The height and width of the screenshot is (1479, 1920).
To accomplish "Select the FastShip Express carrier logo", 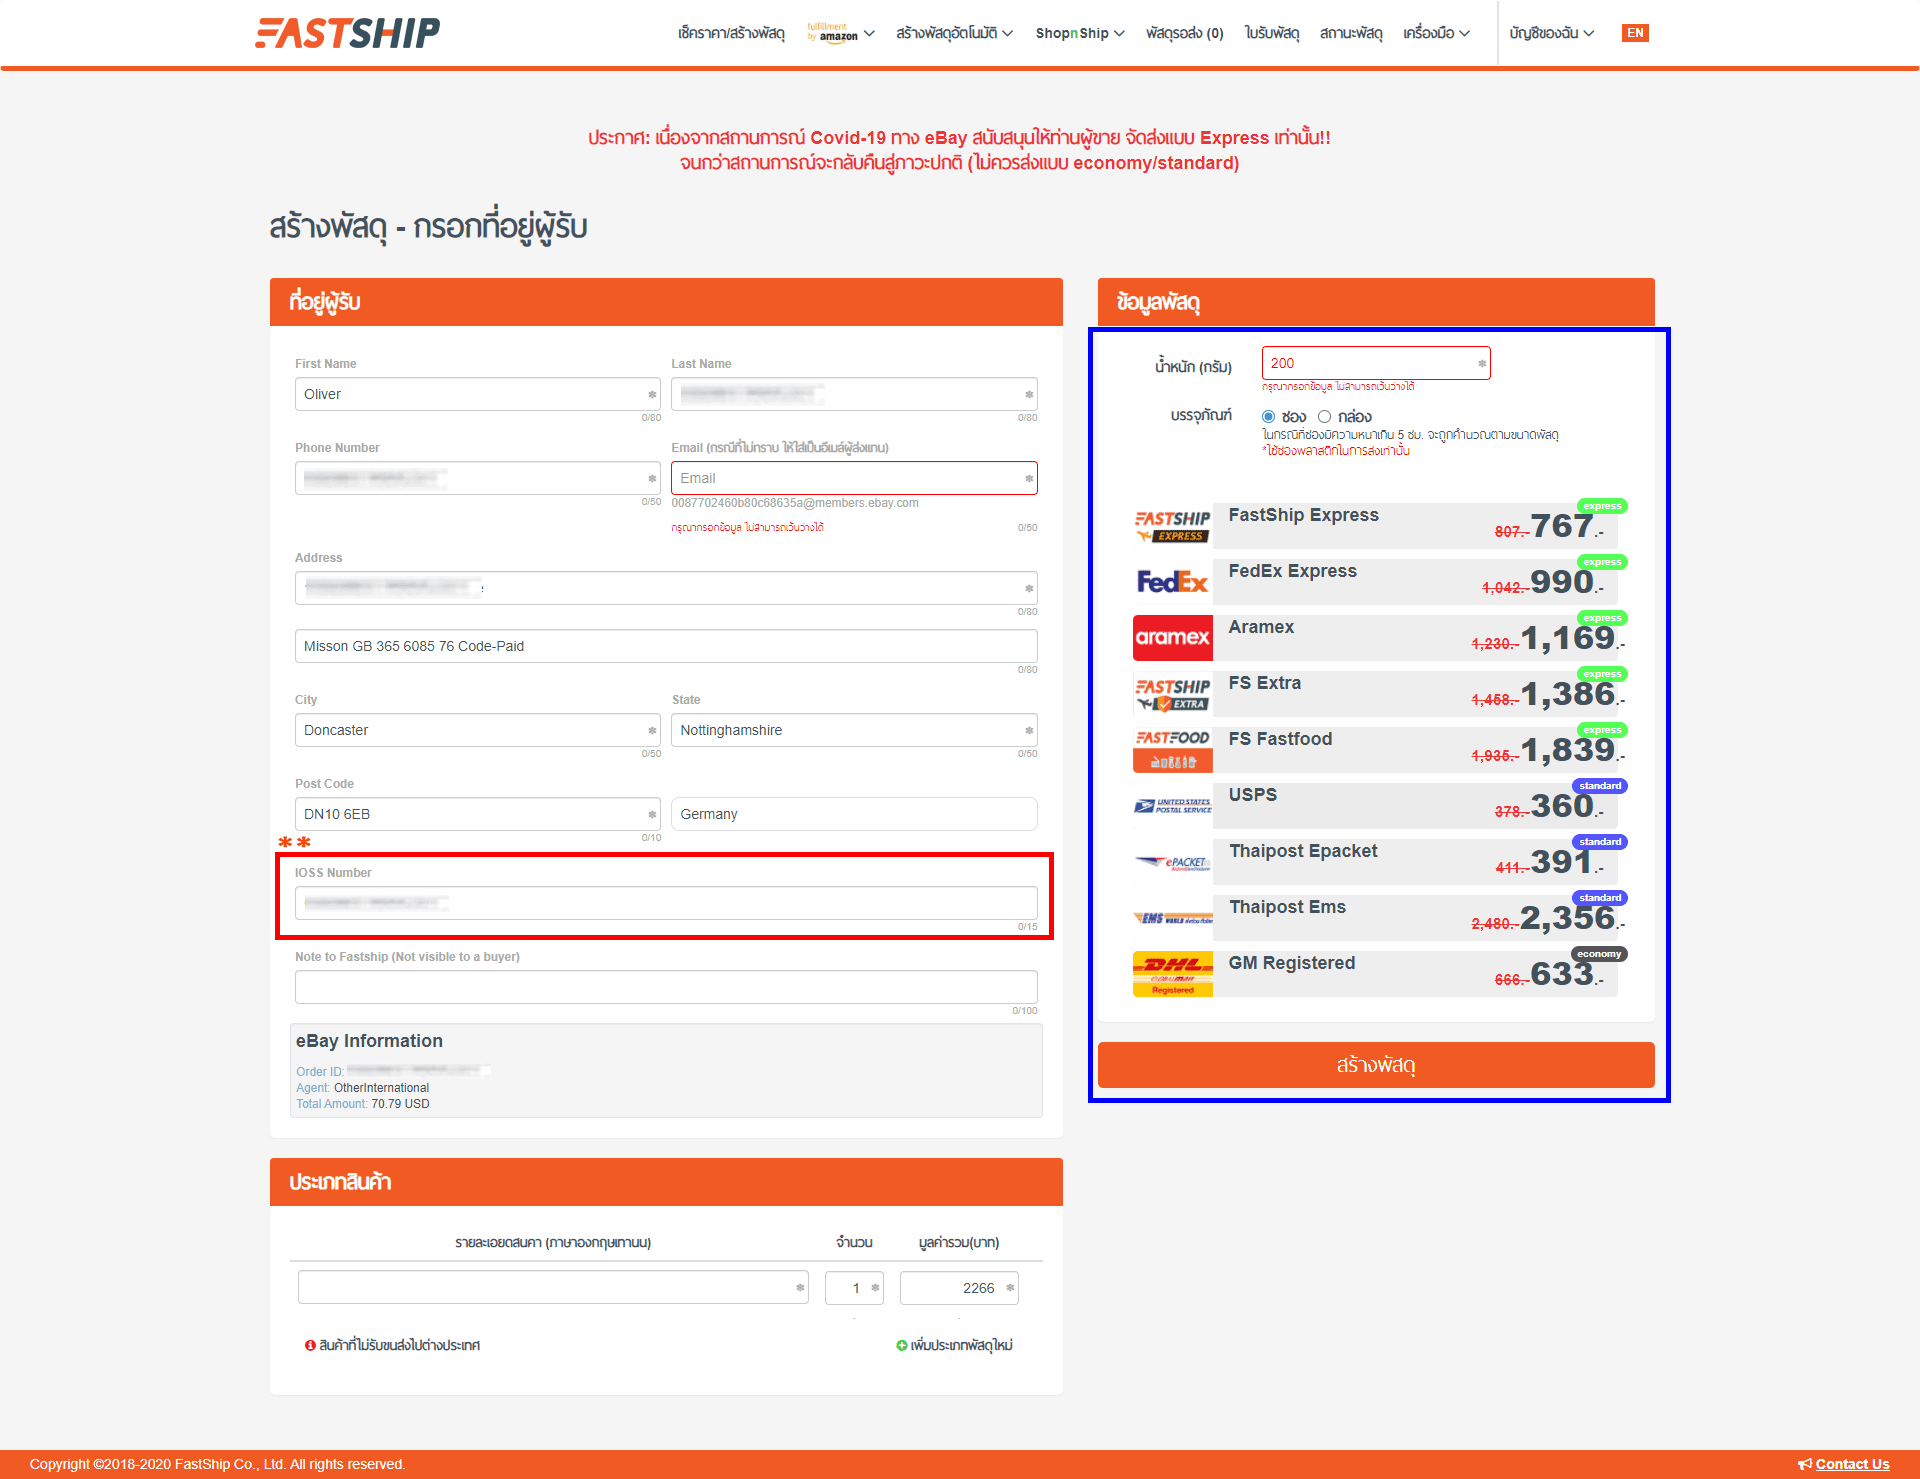I will (1172, 526).
